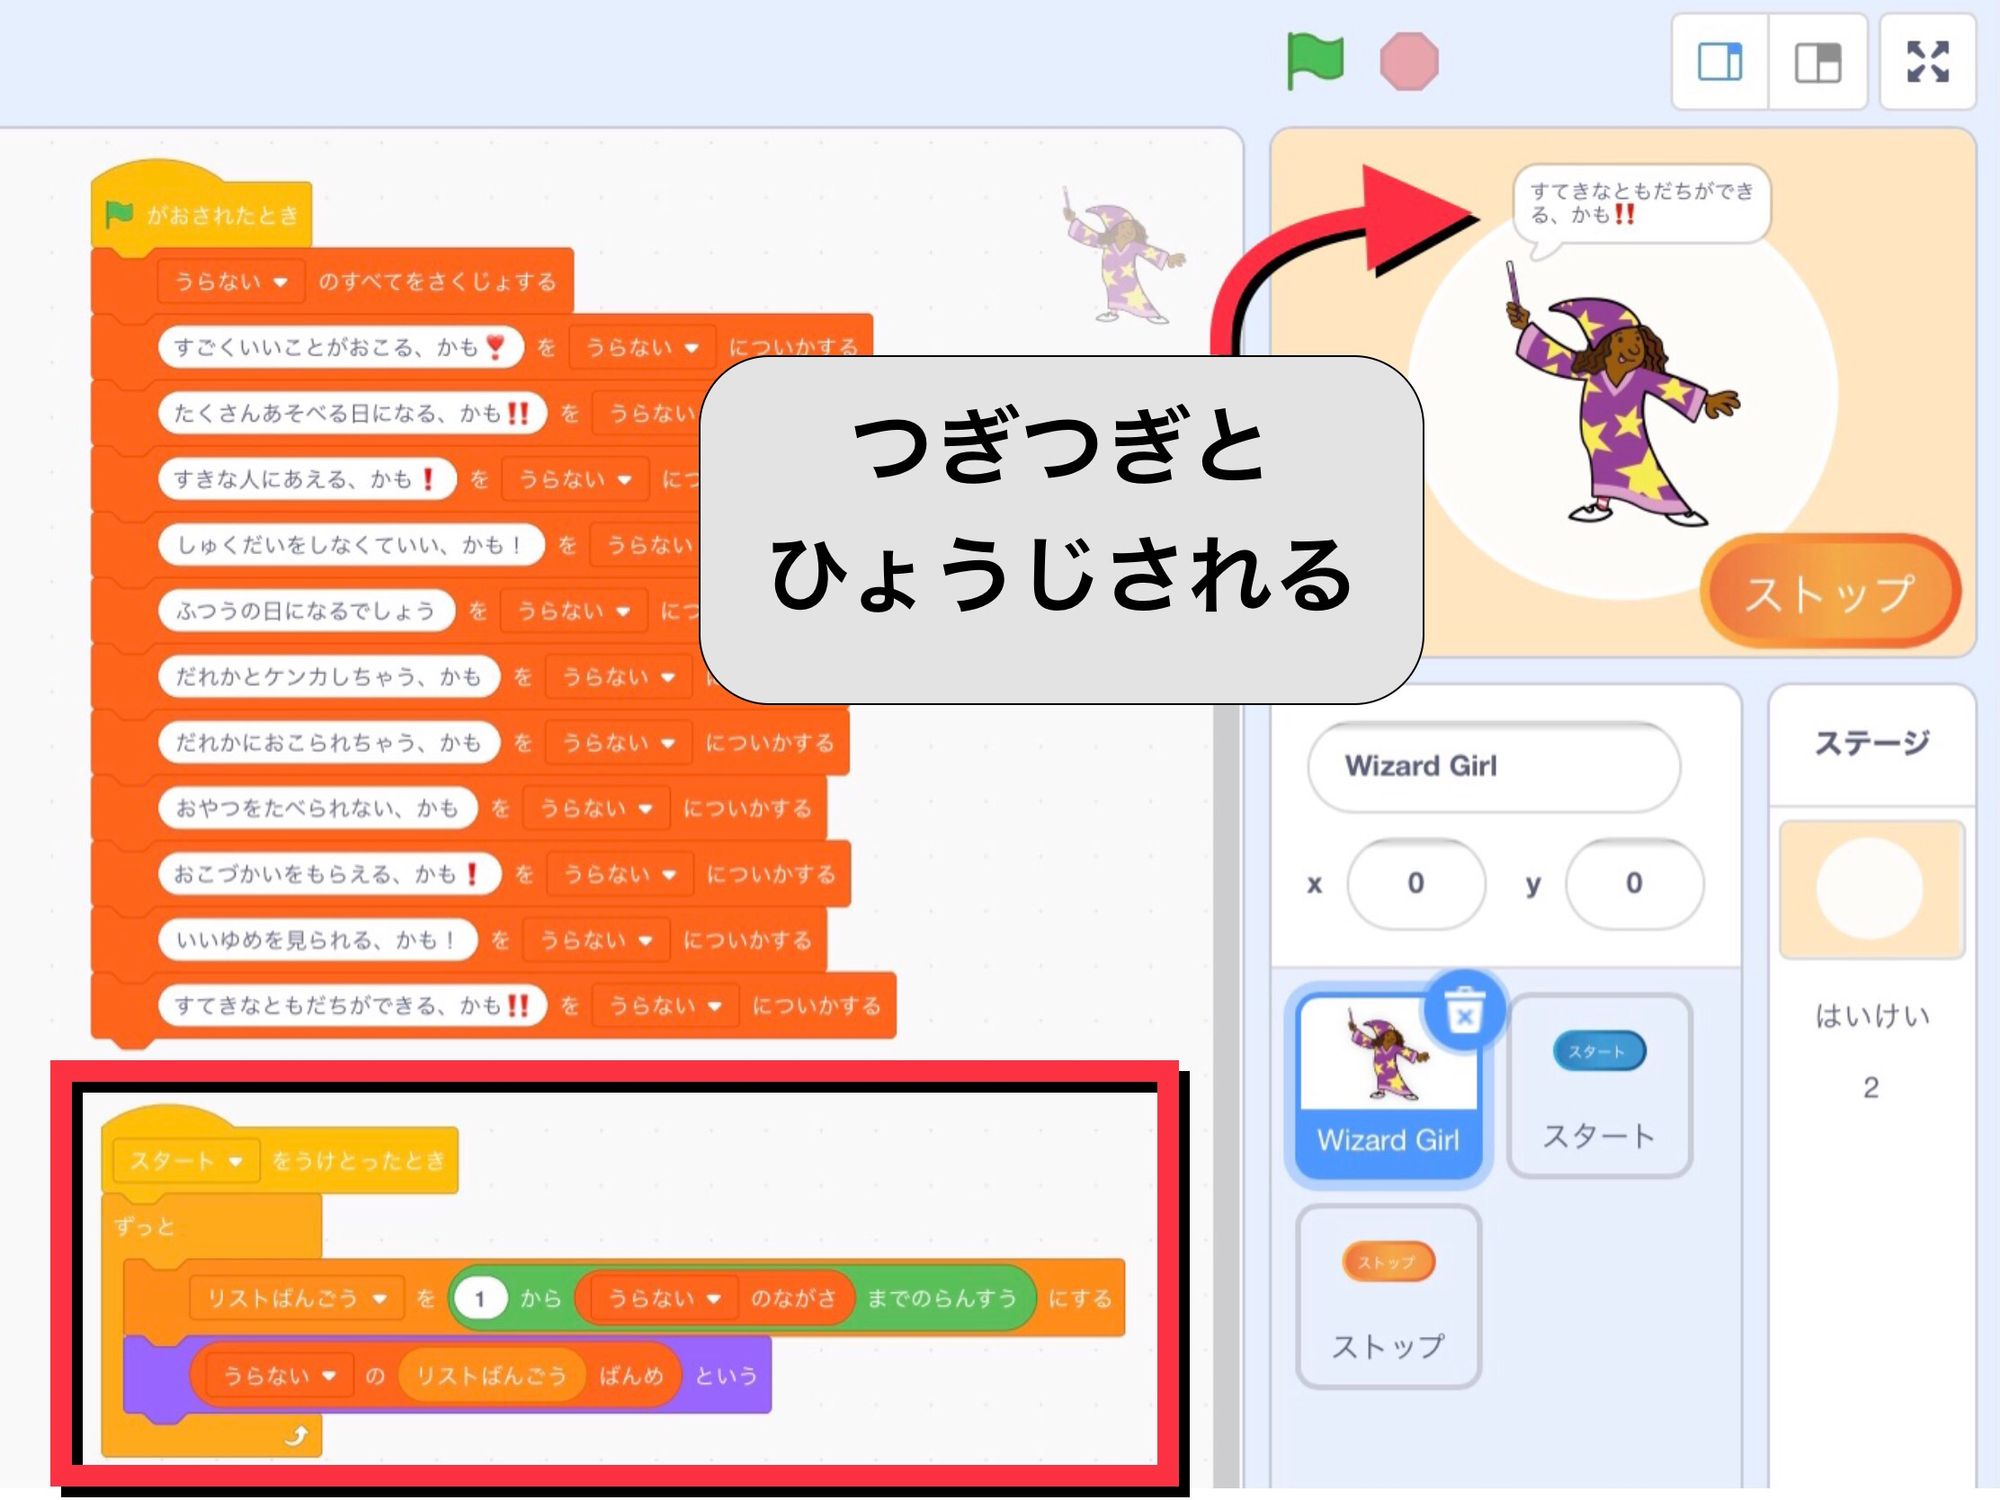The width and height of the screenshot is (2000, 1500).
Task: Click the text field すきな人にあえる、かも
Action: (307, 479)
